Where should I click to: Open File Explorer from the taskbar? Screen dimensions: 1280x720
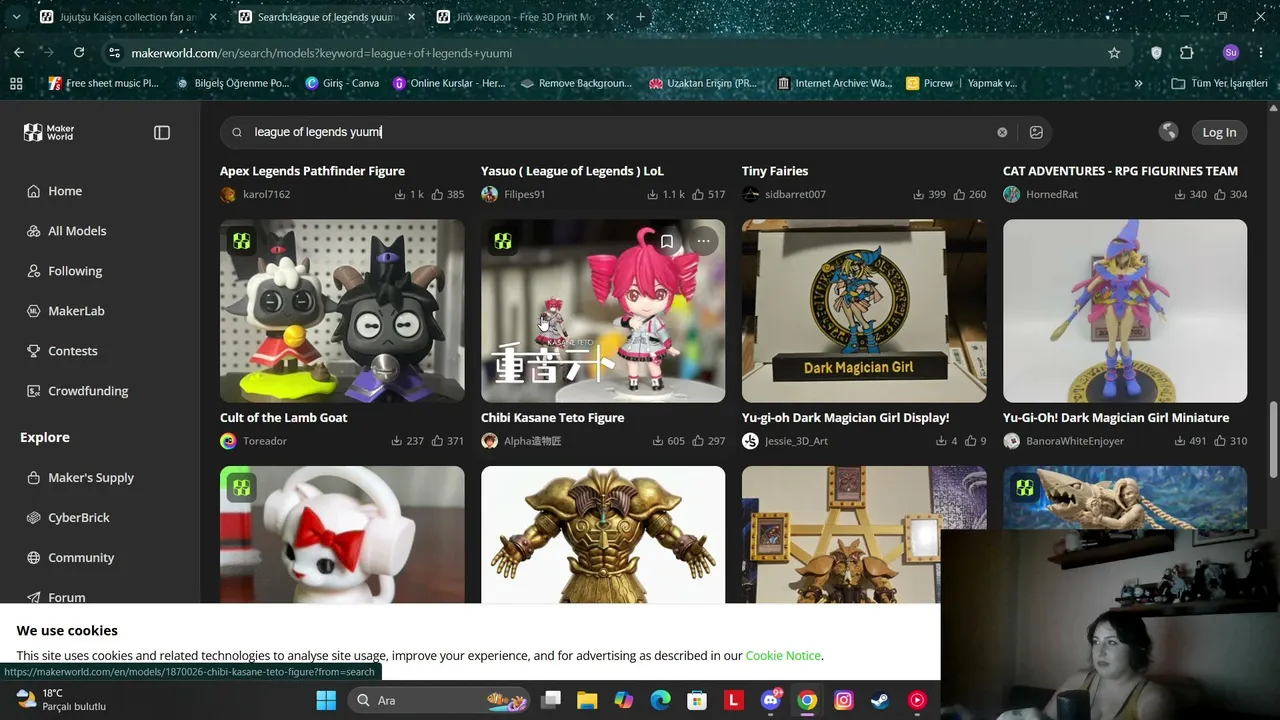pos(587,700)
